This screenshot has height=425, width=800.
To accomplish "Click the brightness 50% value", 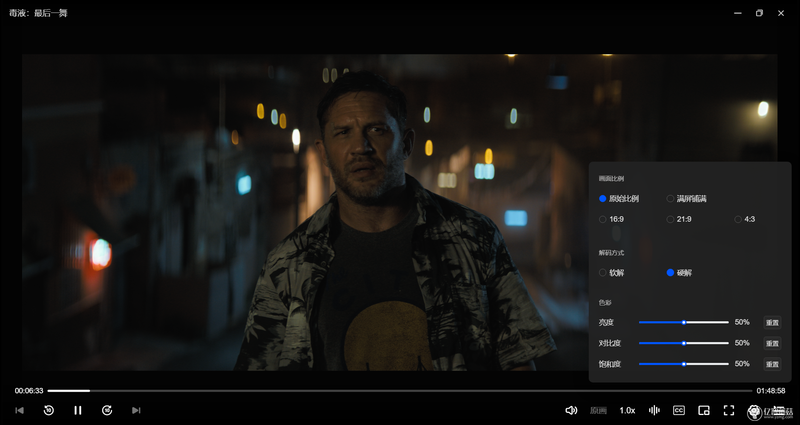I will [742, 322].
